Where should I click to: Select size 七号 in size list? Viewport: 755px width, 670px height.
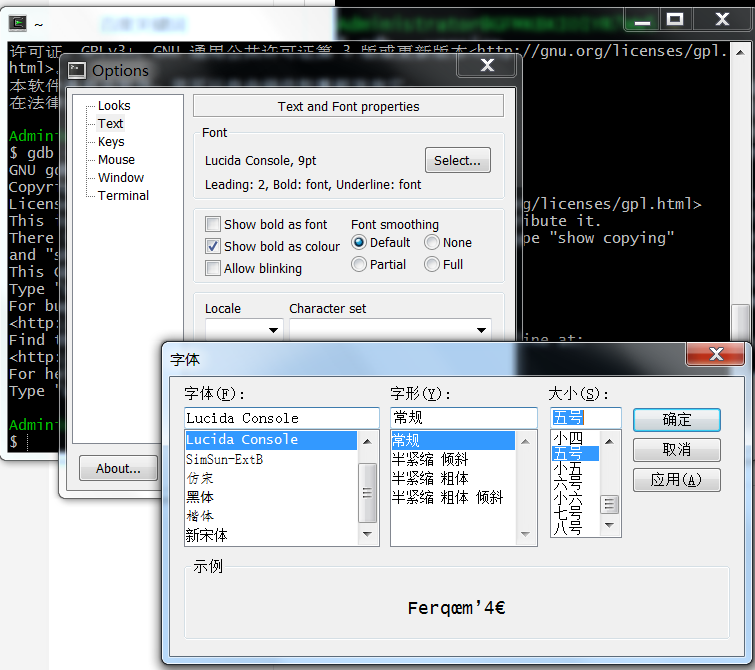pyautogui.click(x=575, y=513)
